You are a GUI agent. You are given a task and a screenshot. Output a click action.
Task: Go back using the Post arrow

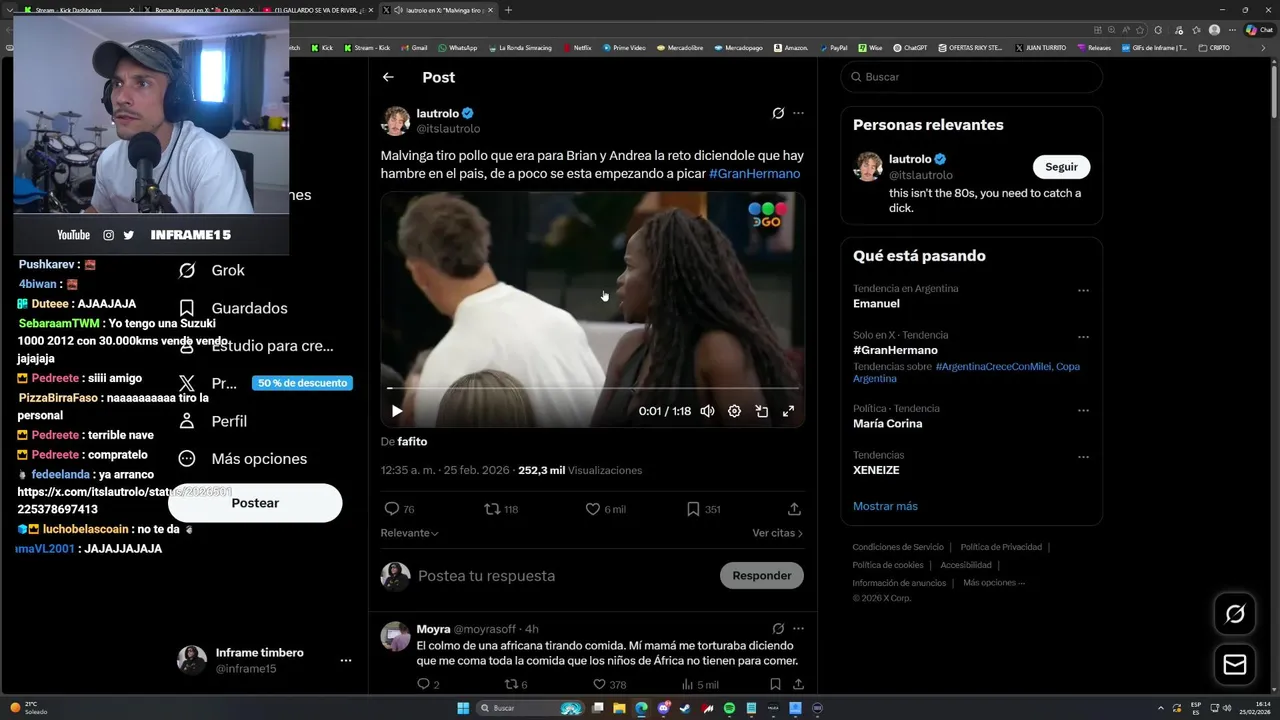click(388, 77)
